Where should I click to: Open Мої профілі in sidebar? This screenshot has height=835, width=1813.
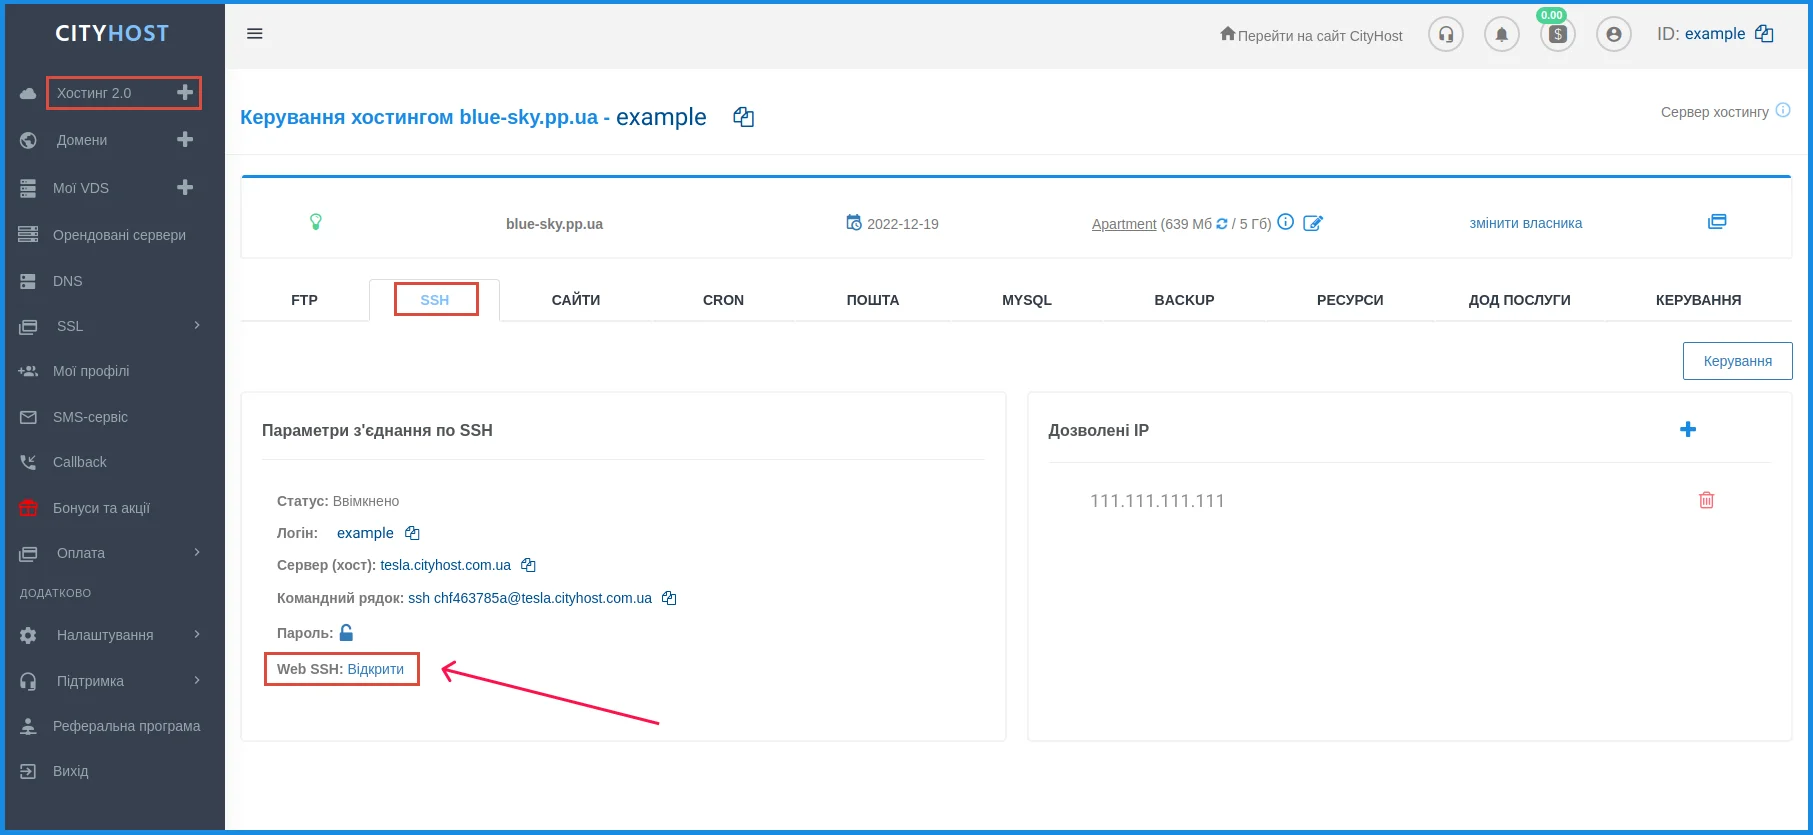tap(91, 371)
